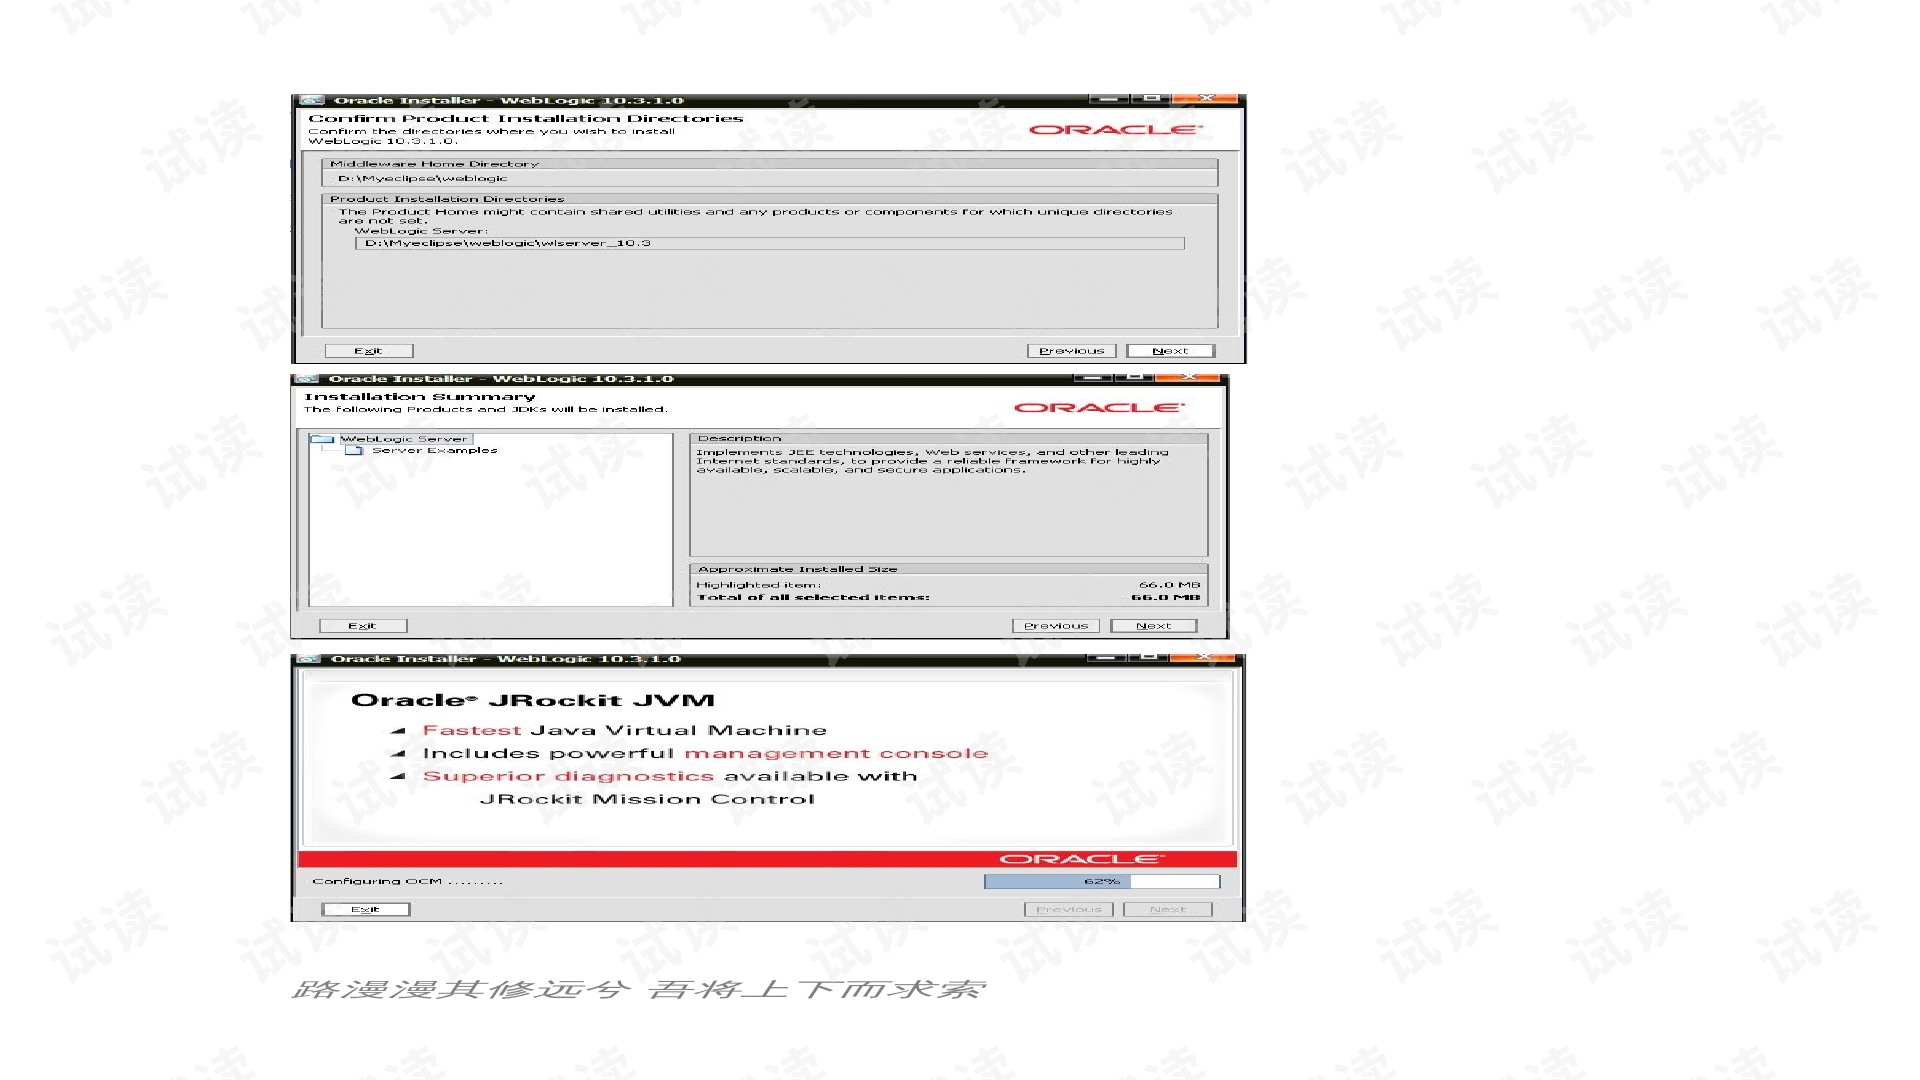Image resolution: width=1920 pixels, height=1080 pixels.
Task: Close the JRockit JVM progress window
Action: click(x=1204, y=658)
